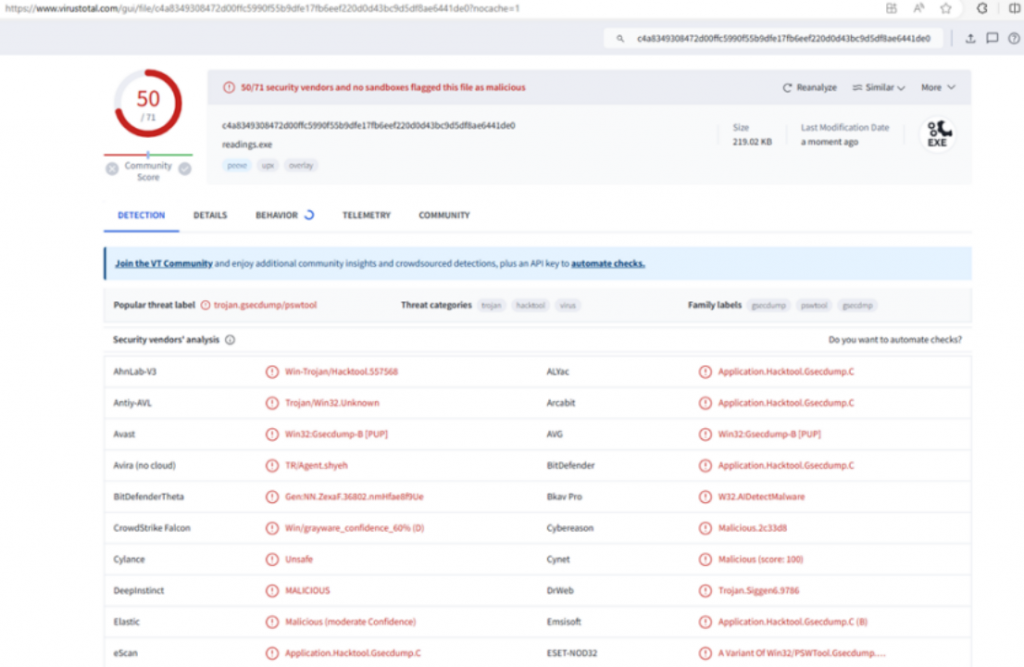Click the alert icon beside Cynet result
The image size is (1024, 667).
[x=705, y=559]
